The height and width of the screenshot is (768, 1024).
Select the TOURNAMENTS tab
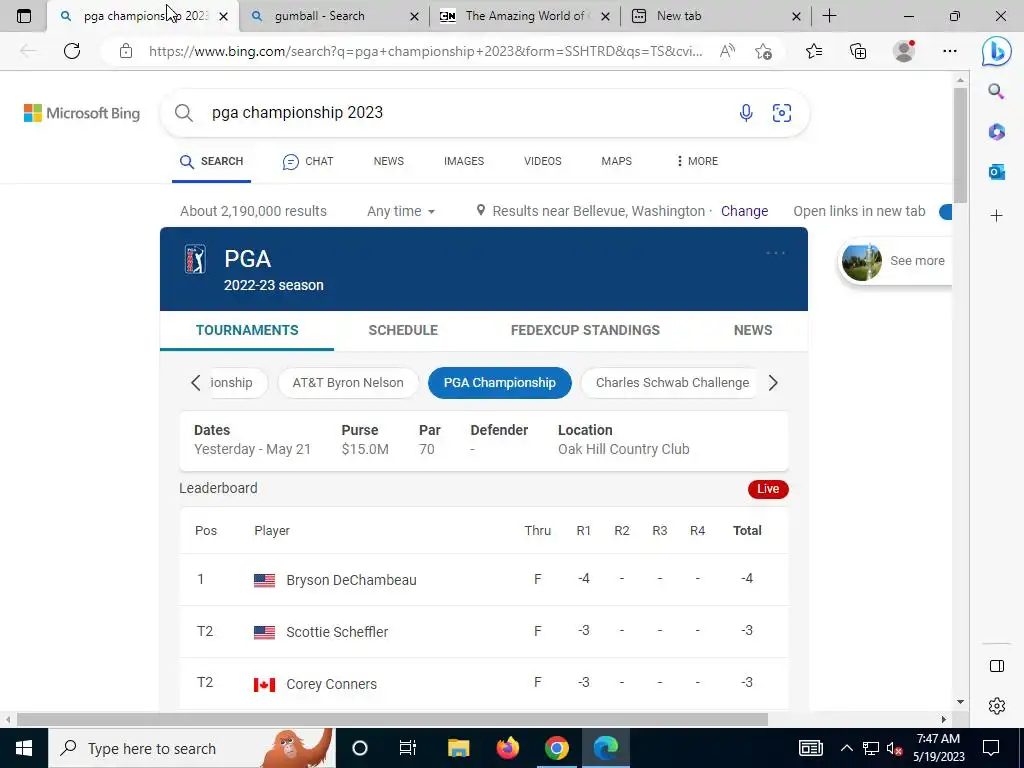click(247, 330)
